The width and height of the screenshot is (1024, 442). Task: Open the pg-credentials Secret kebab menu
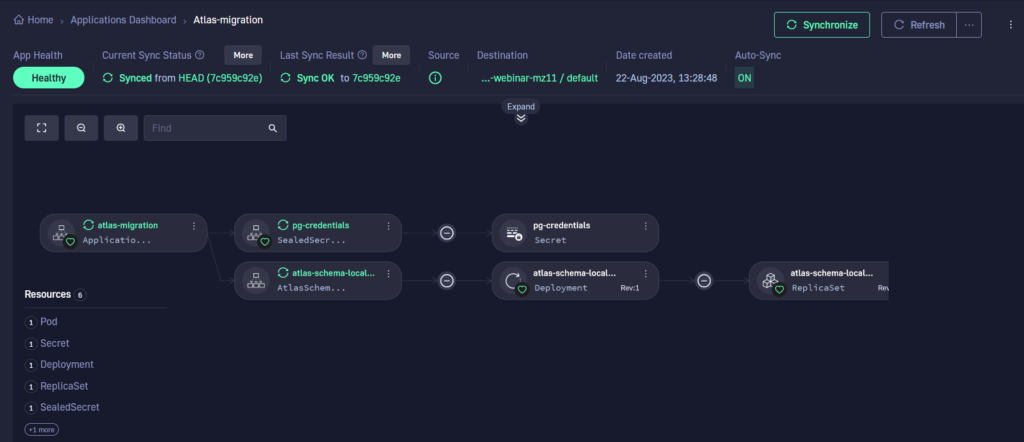(646, 226)
